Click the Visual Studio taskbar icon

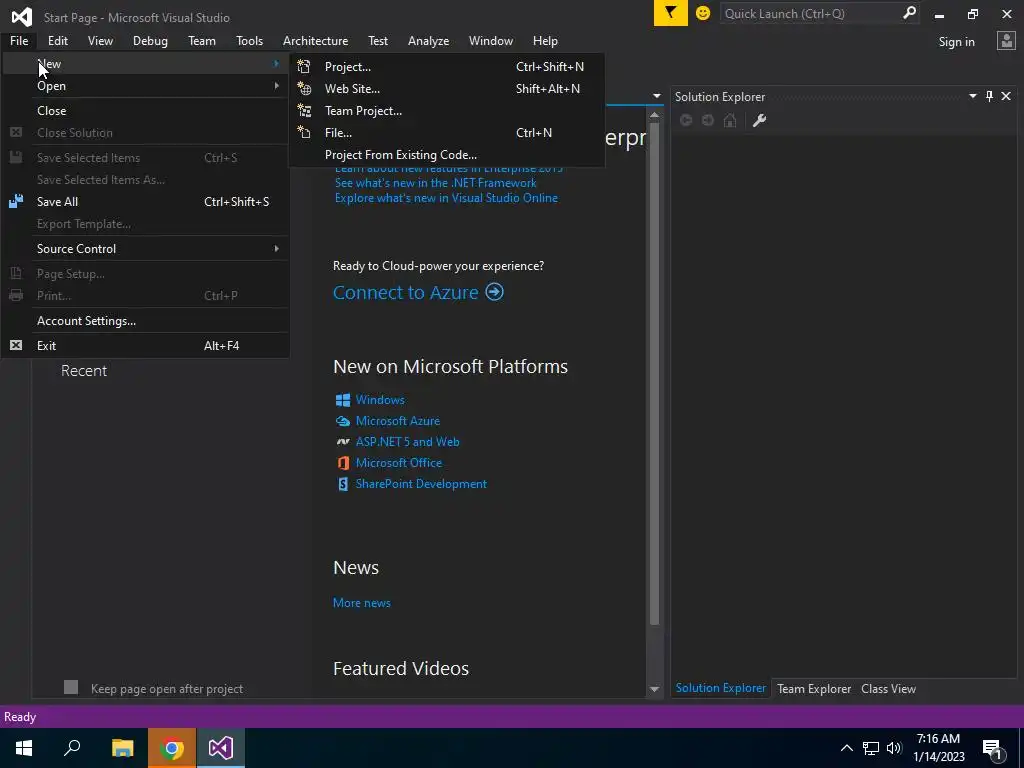[x=221, y=748]
